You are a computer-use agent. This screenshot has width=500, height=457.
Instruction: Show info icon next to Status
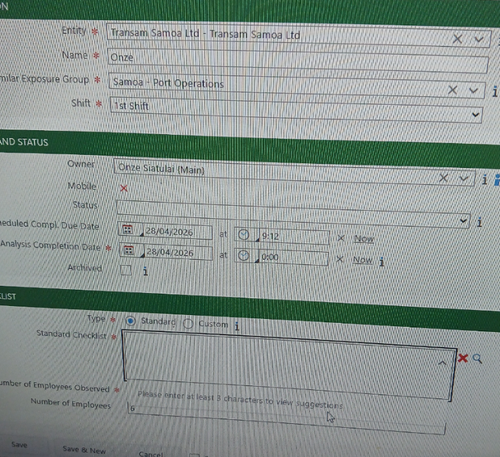click(479, 222)
